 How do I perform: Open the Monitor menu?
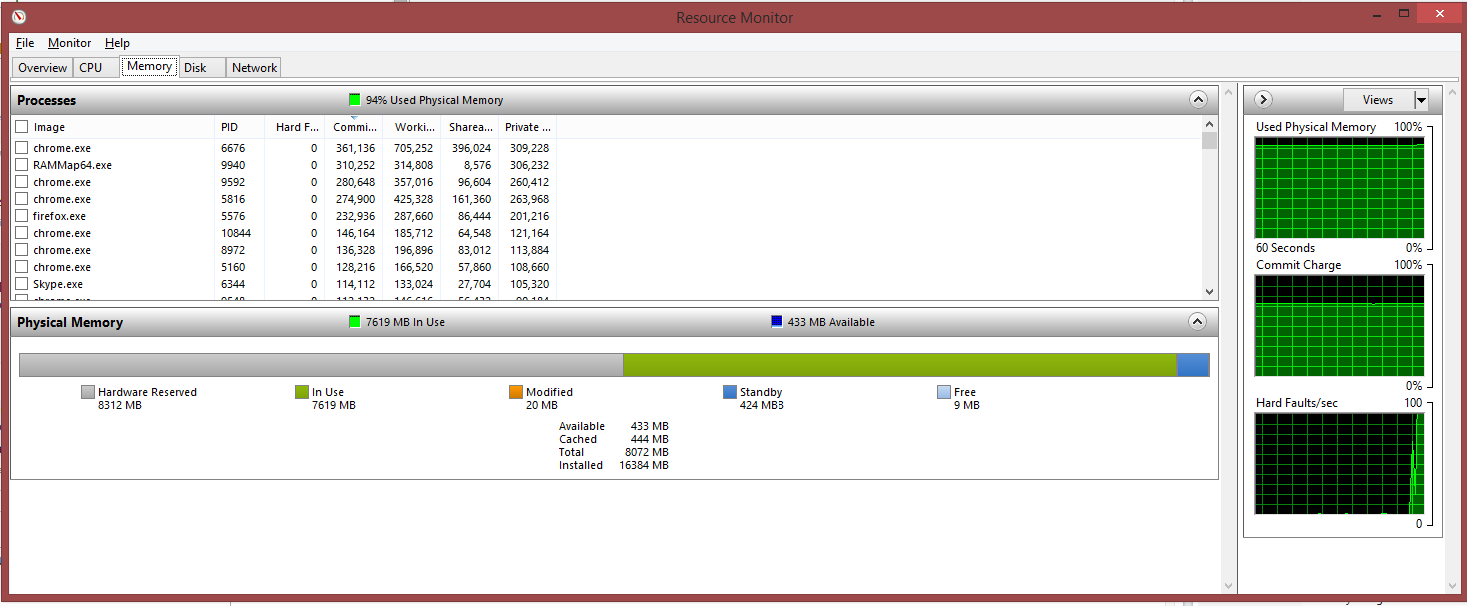69,43
